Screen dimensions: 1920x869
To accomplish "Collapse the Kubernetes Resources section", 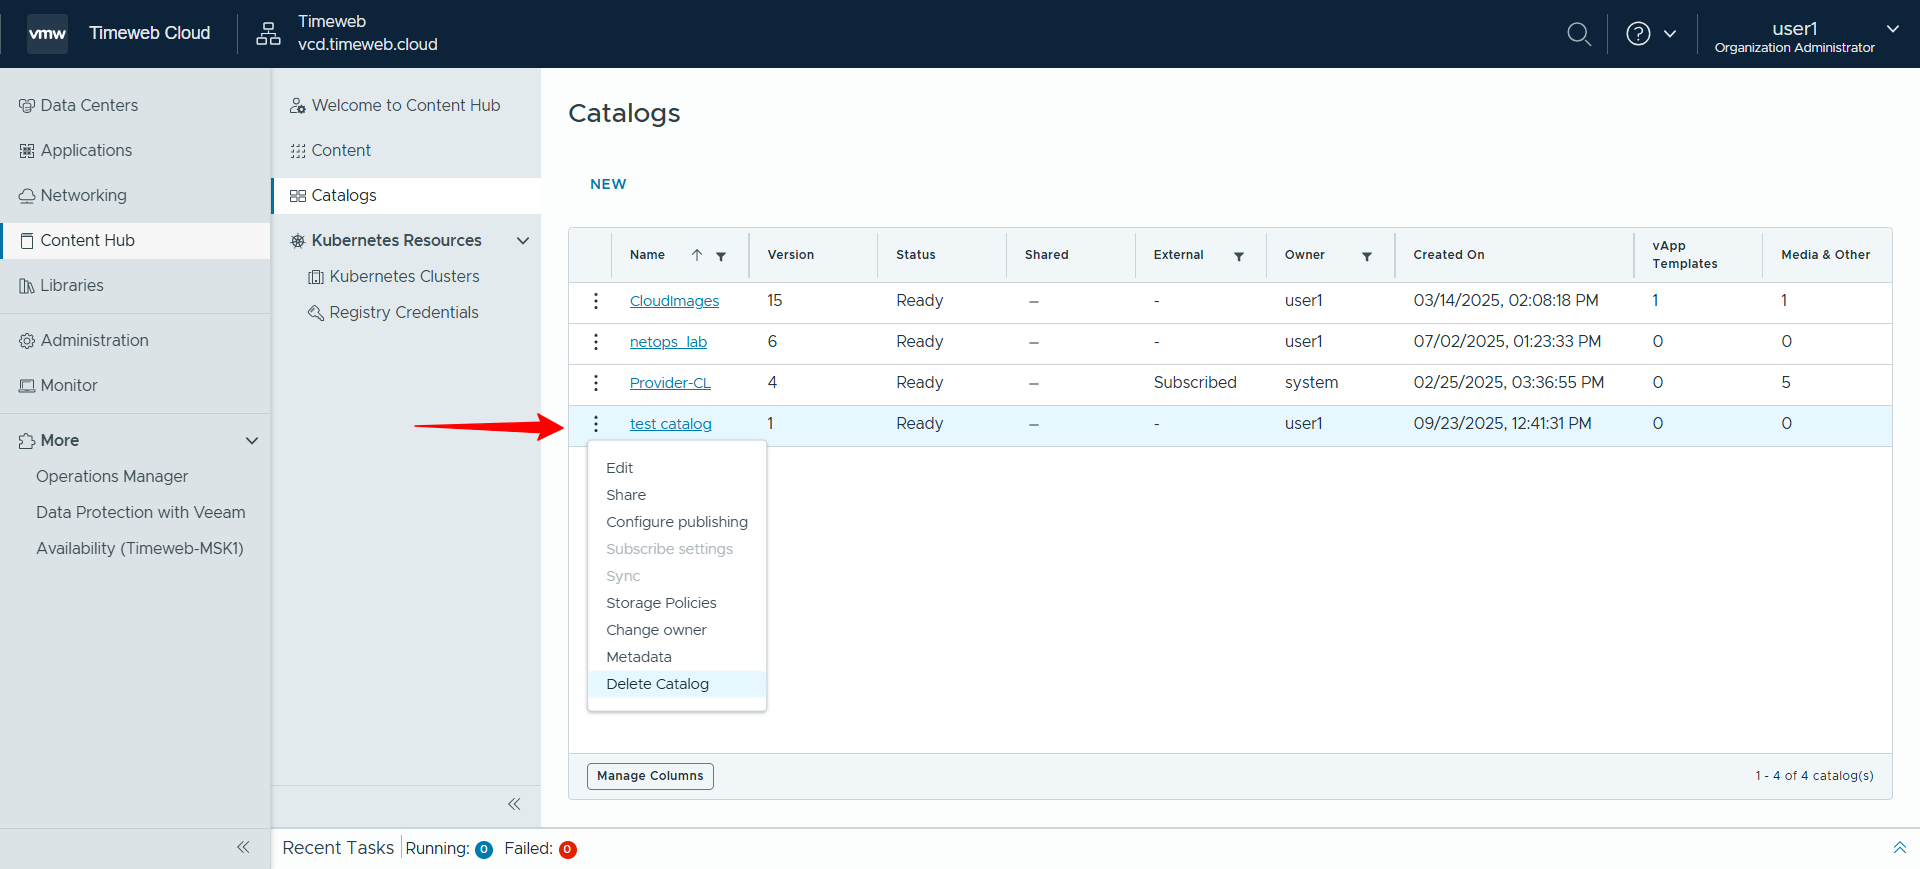I will 523,241.
